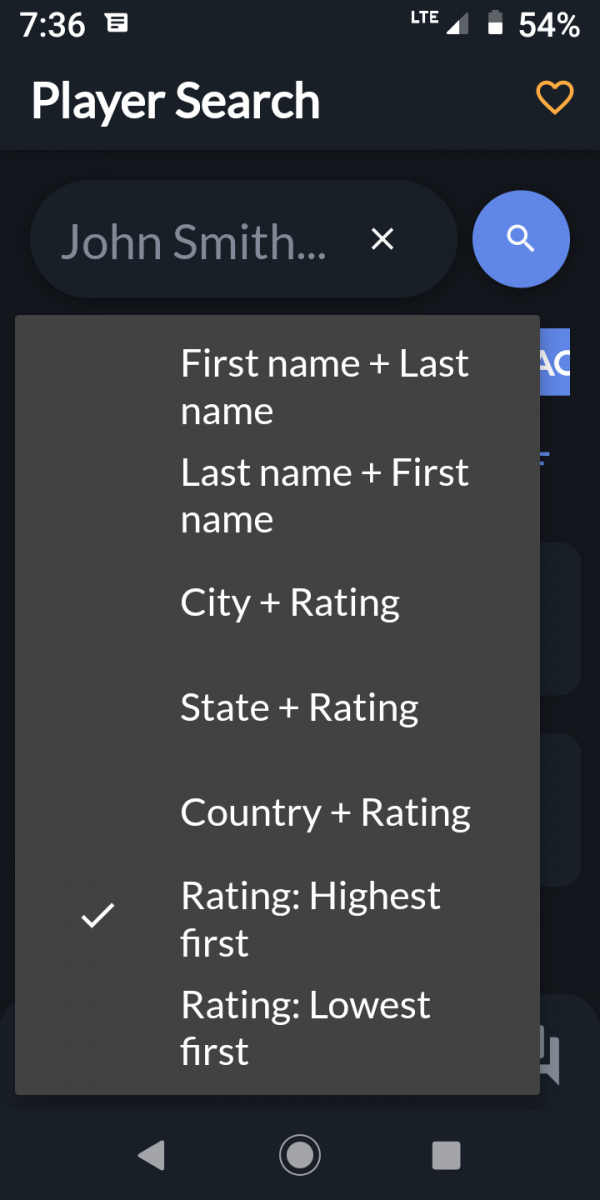Tap the message notification icon in status bar
Image resolution: width=600 pixels, height=1200 pixels.
(x=117, y=24)
